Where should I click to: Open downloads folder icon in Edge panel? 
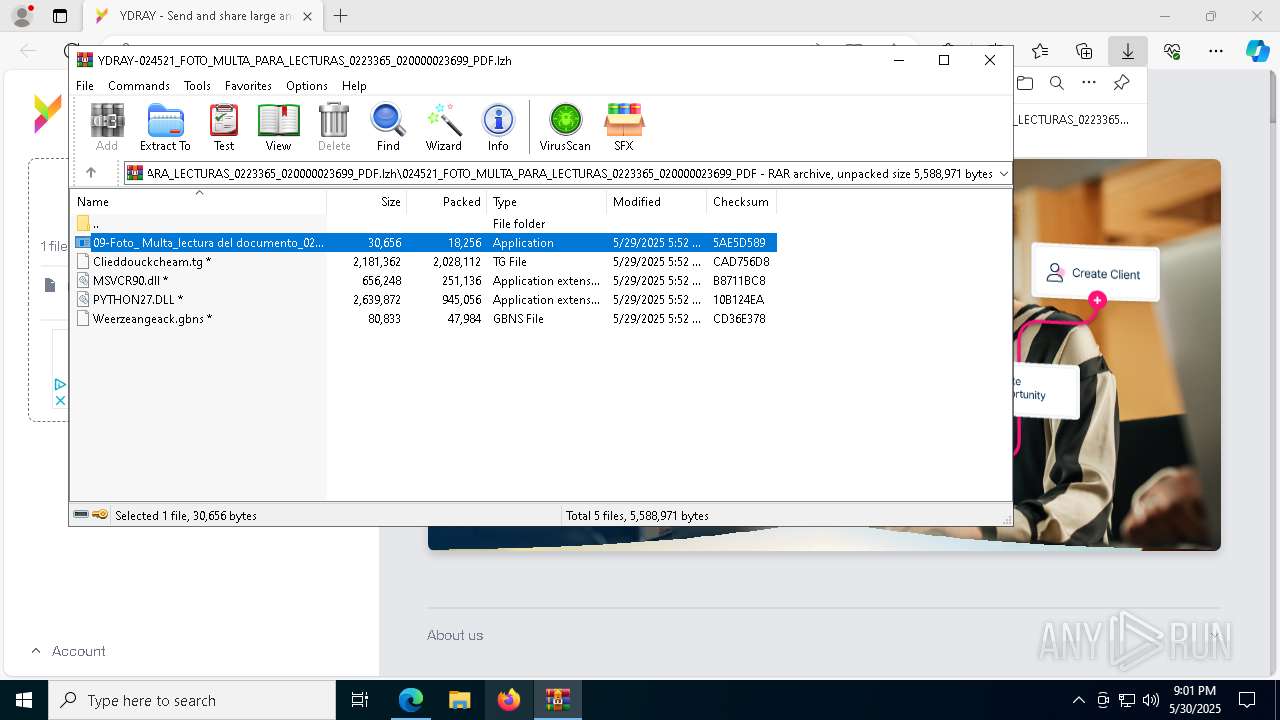point(1025,83)
